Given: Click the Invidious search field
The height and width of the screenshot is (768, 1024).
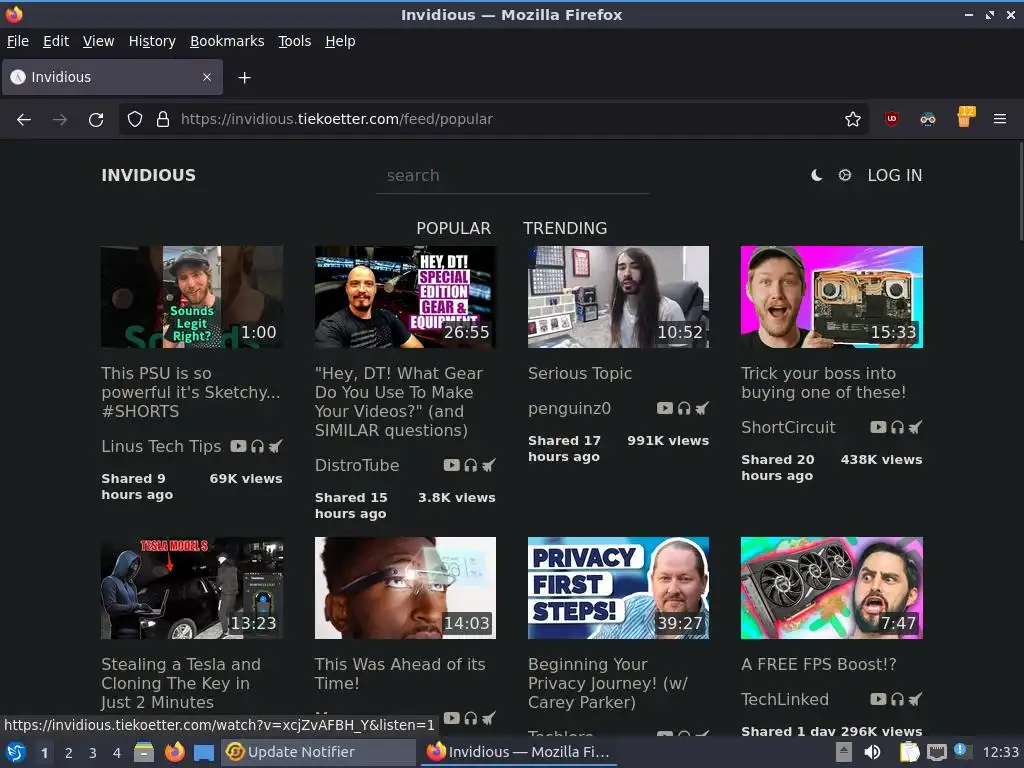Looking at the screenshot, I should 513,176.
